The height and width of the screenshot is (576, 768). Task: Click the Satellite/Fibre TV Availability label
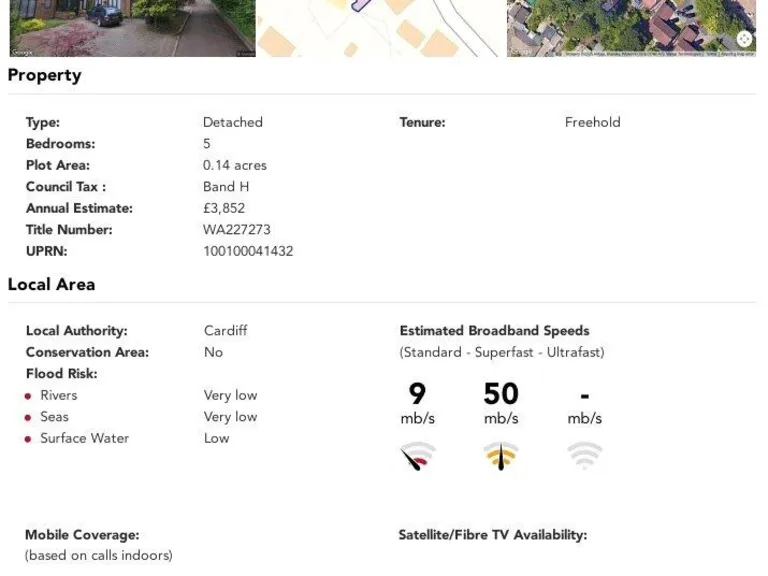(x=492, y=535)
